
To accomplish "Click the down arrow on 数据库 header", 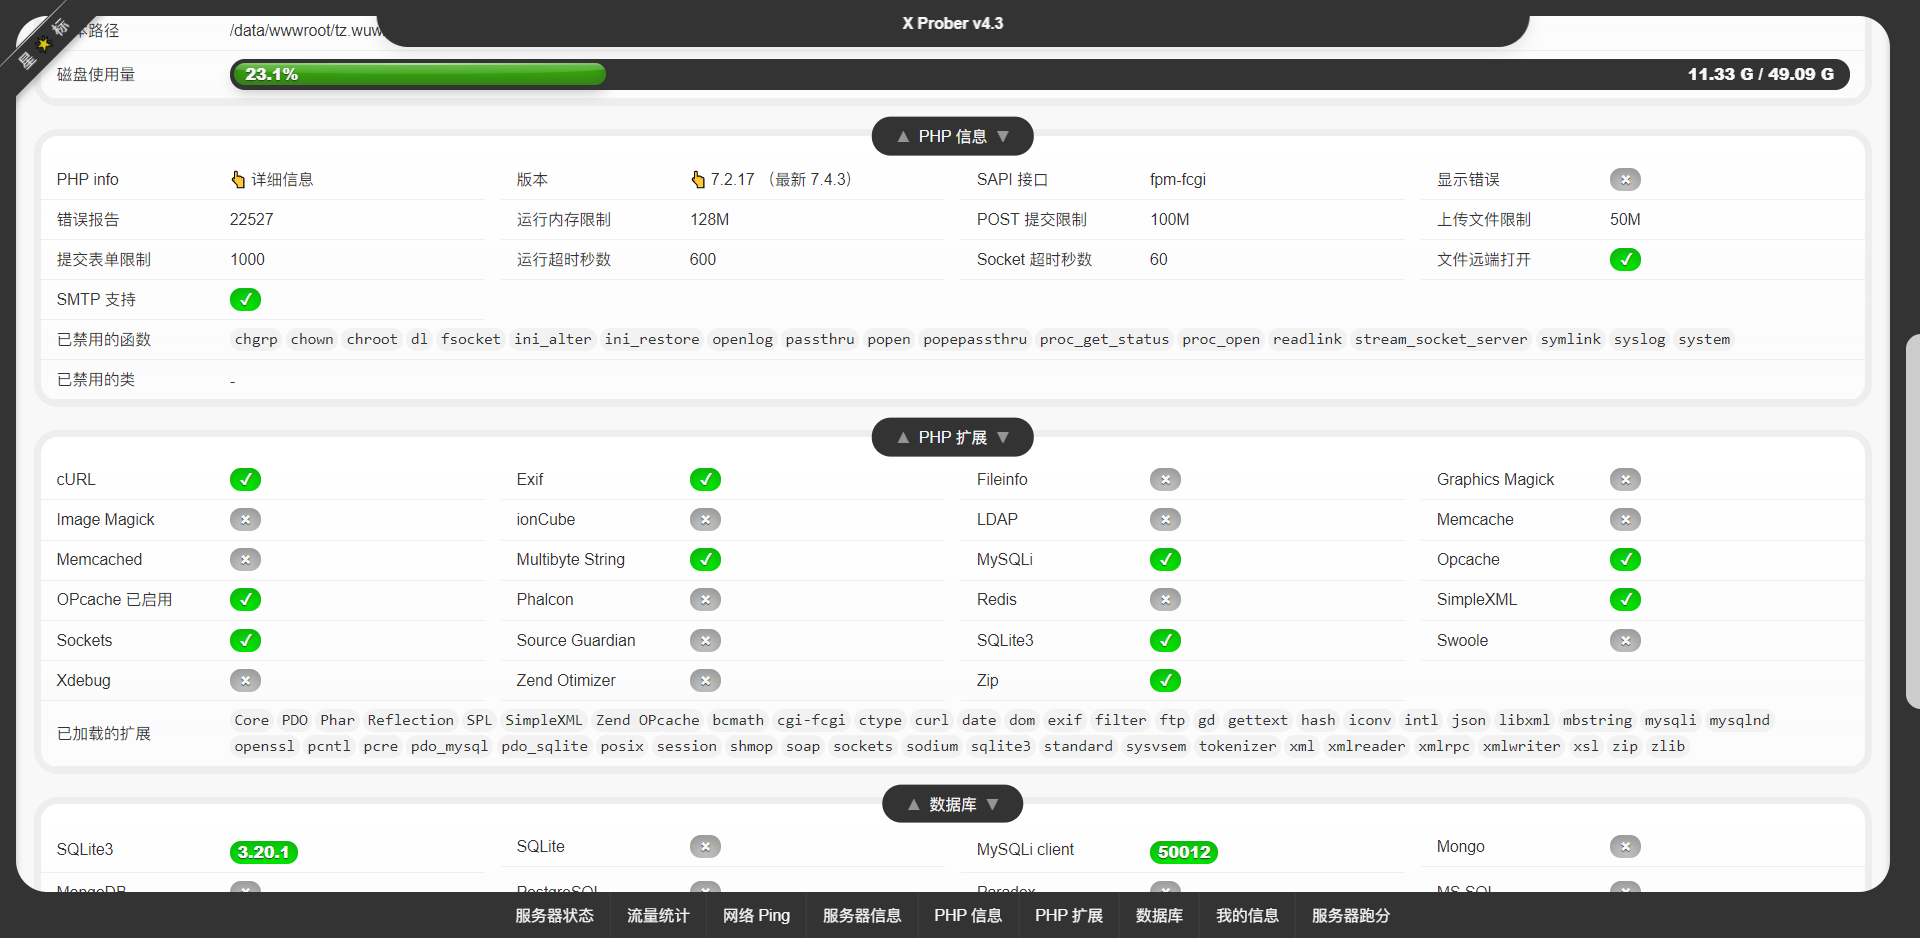I will coord(993,804).
